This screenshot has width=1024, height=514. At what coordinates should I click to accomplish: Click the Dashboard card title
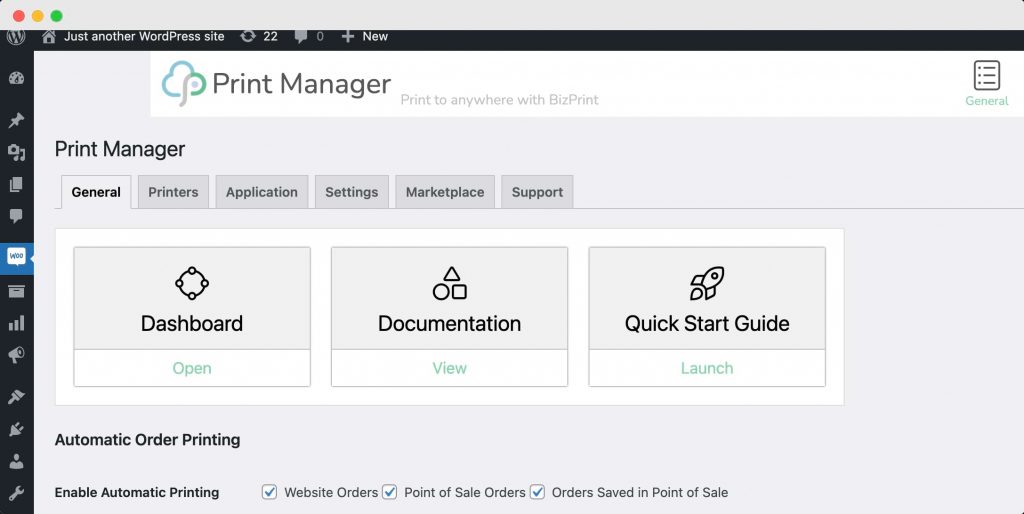pyautogui.click(x=192, y=323)
